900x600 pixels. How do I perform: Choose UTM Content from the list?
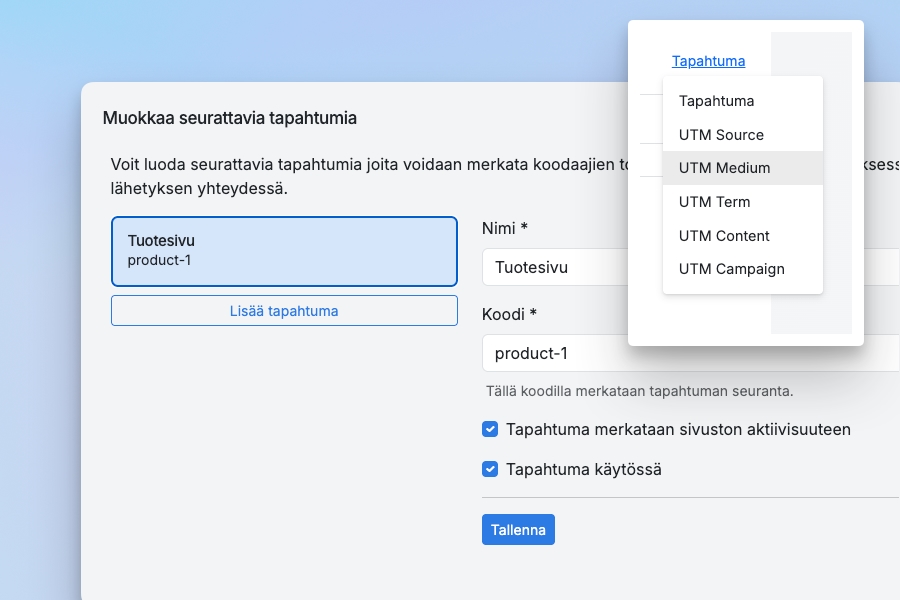(x=724, y=236)
